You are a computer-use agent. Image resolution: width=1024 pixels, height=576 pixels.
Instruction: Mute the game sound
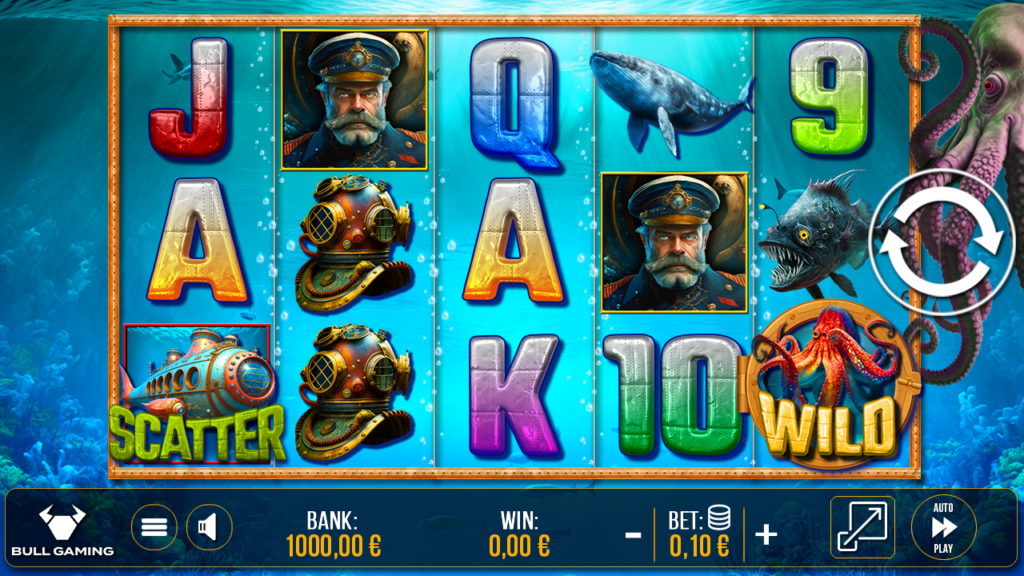pyautogui.click(x=209, y=527)
